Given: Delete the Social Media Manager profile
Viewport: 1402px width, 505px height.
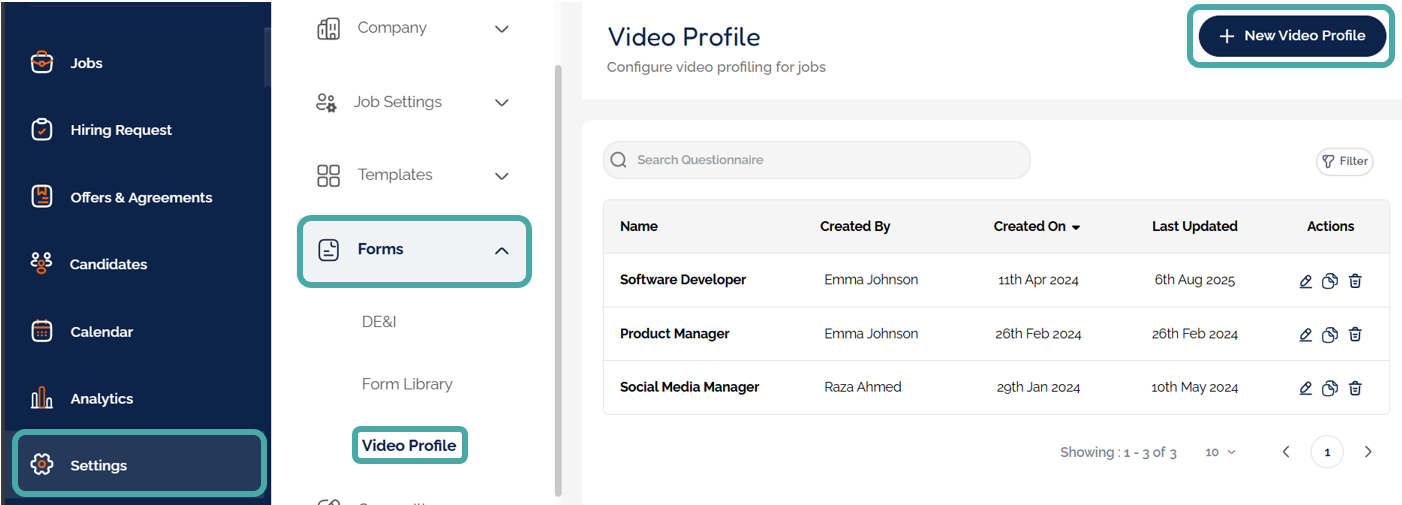Looking at the screenshot, I should click(x=1355, y=388).
